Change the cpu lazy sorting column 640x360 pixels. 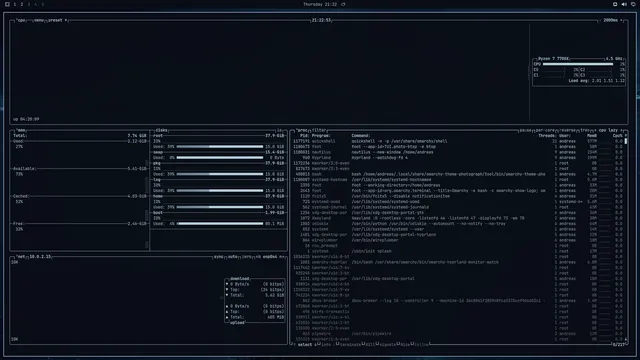[608, 130]
